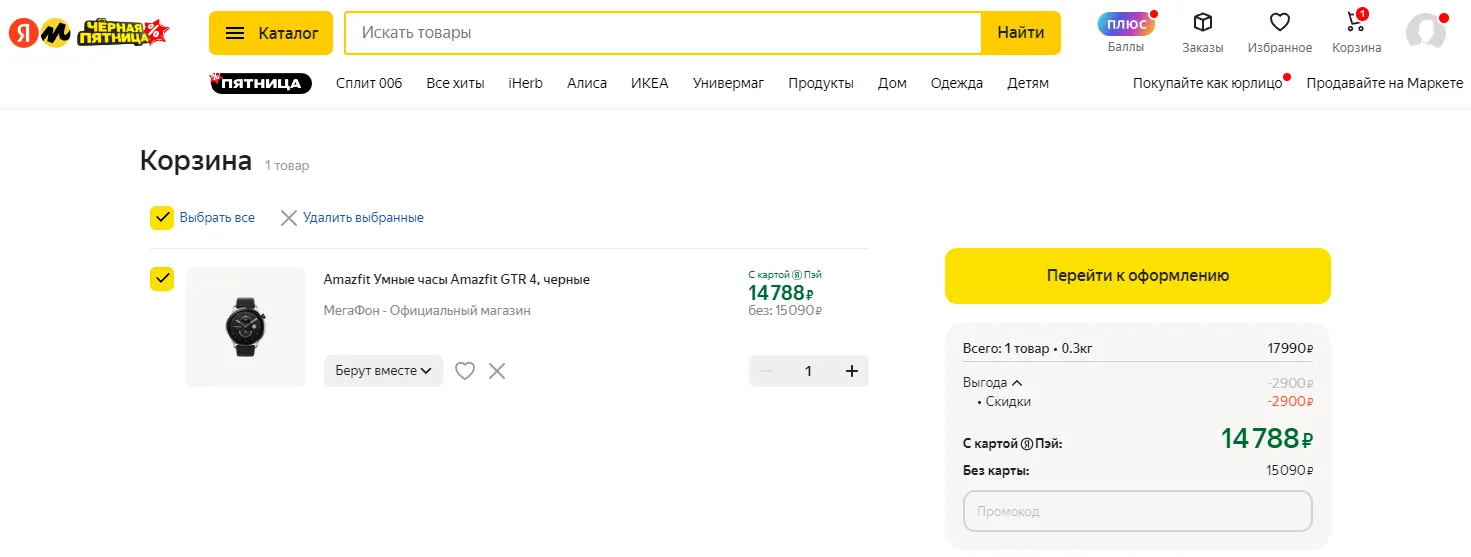Open Favorites heart icon in header

coord(1279,23)
